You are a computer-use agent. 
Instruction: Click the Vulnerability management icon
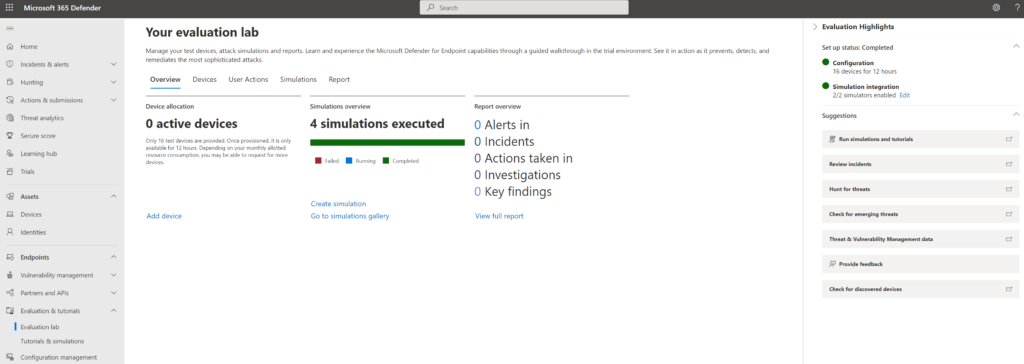point(10,275)
